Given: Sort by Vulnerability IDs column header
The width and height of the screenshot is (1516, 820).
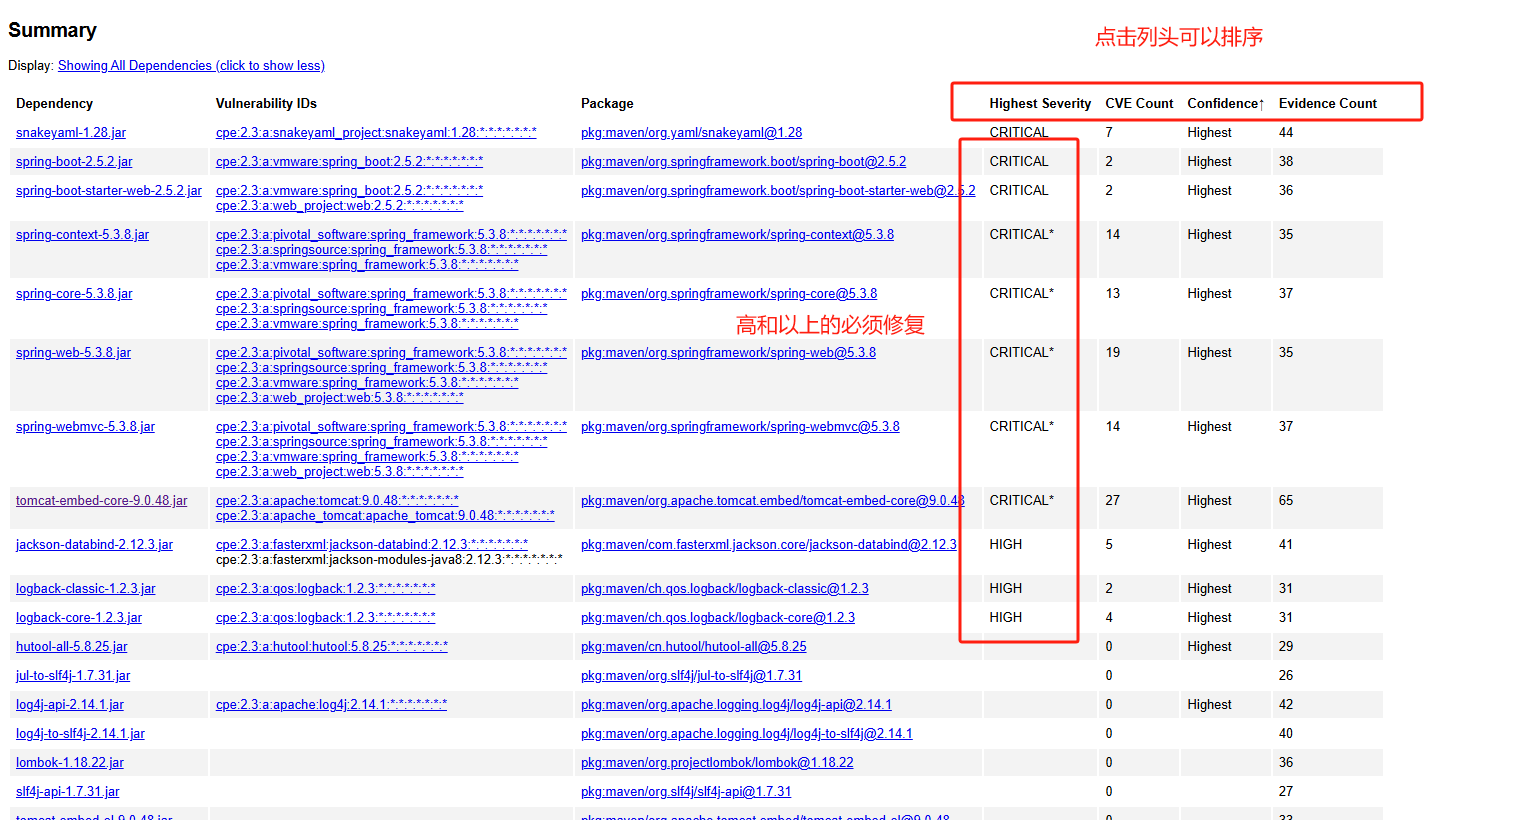Looking at the screenshot, I should (266, 104).
